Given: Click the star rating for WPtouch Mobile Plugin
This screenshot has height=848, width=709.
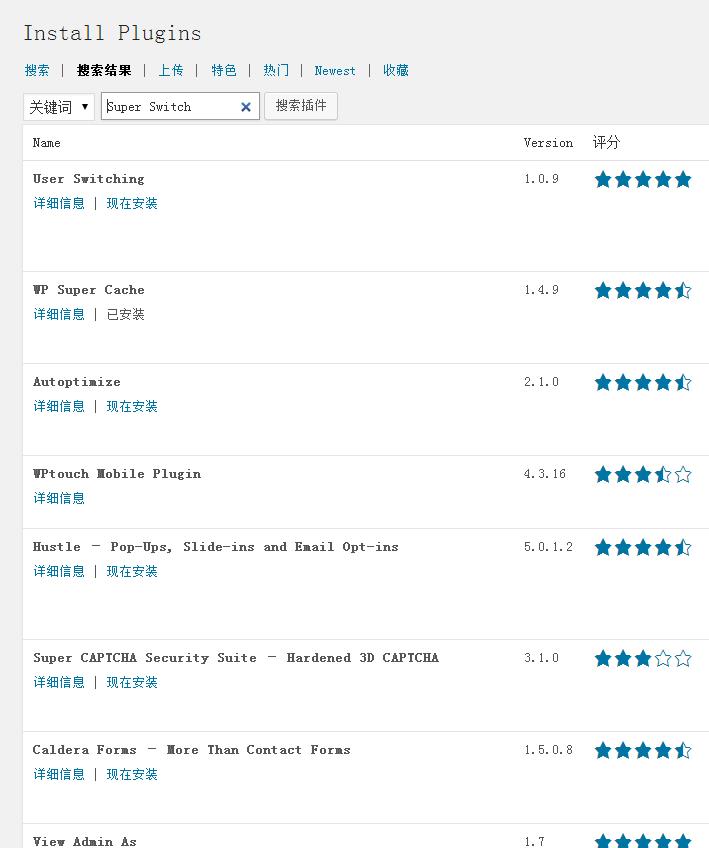Looking at the screenshot, I should click(643, 474).
